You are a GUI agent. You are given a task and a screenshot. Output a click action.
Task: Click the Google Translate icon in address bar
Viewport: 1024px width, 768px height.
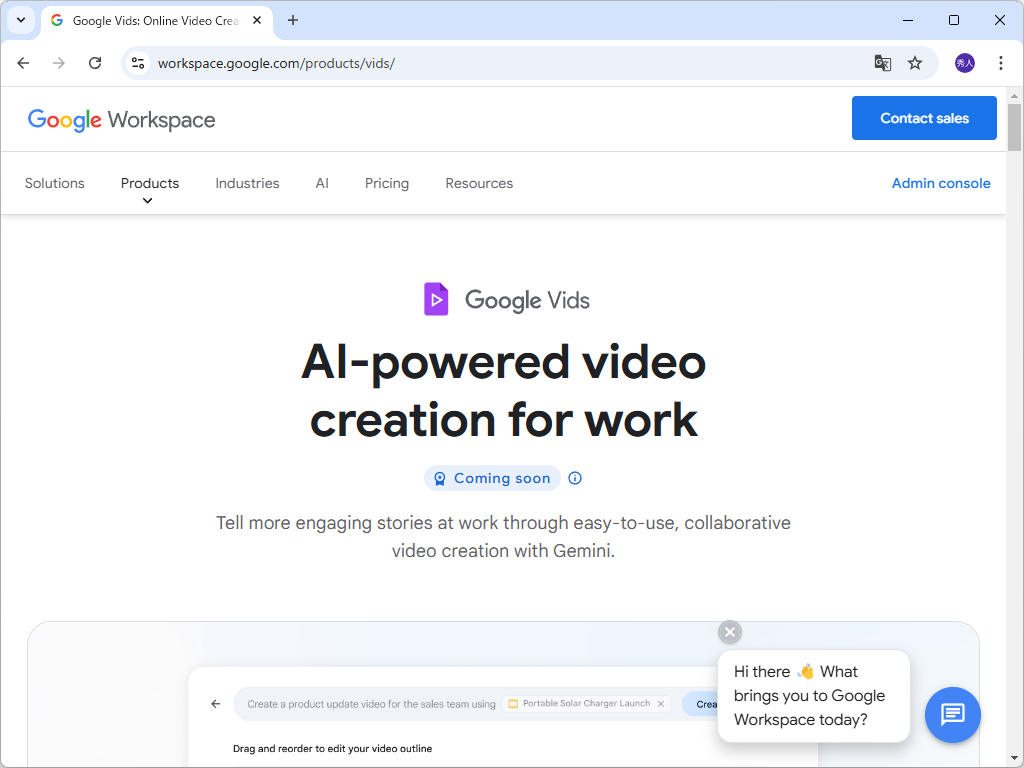pos(882,62)
